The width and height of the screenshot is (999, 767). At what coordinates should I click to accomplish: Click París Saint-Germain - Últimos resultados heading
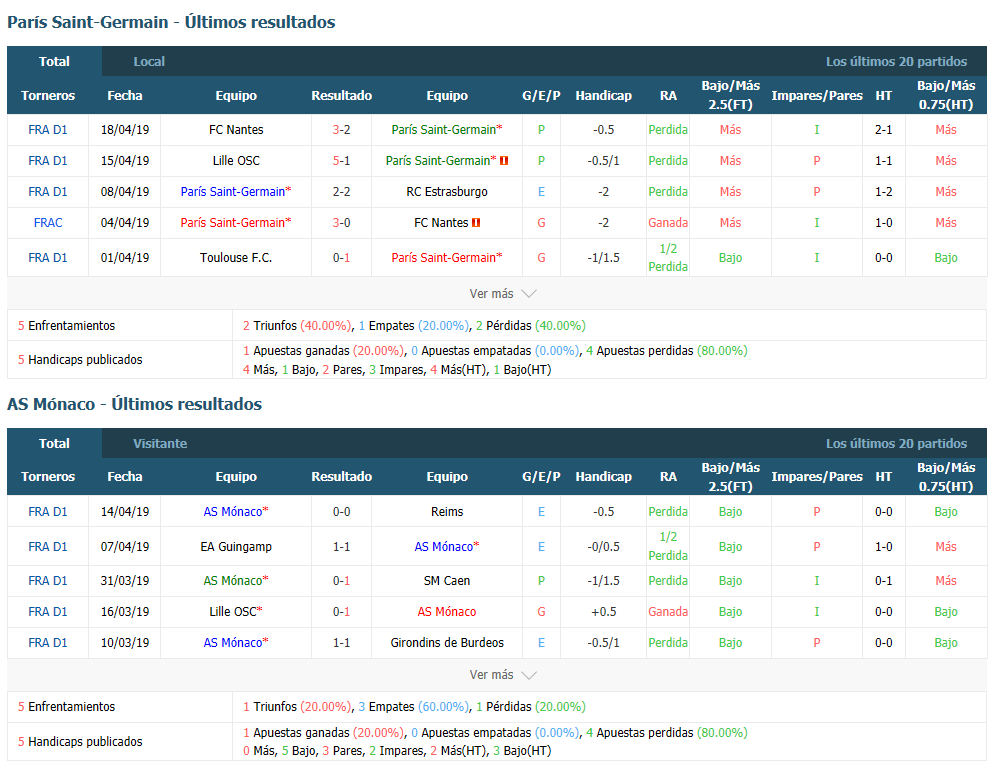click(171, 22)
